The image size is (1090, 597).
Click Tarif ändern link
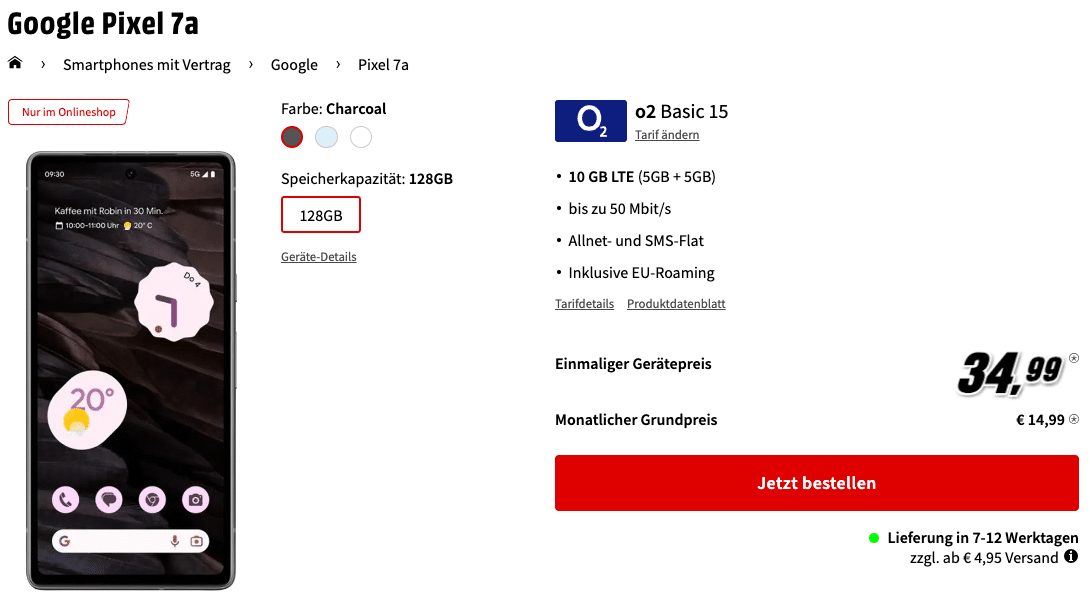click(x=667, y=135)
